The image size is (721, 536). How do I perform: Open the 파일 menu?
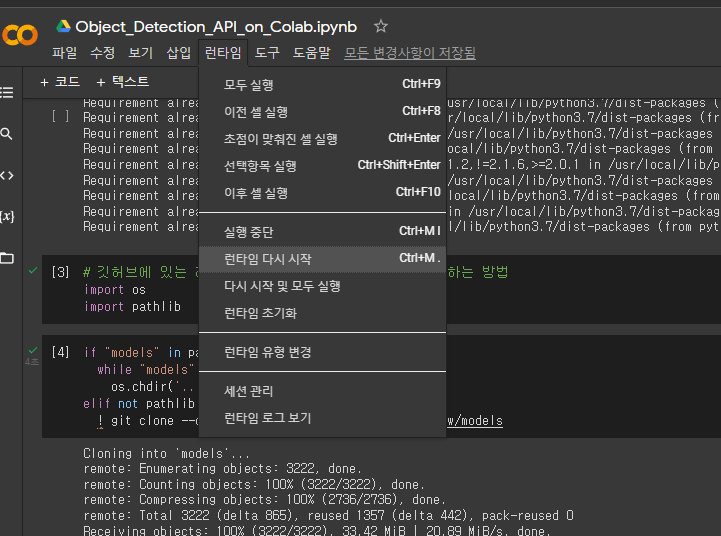click(x=64, y=52)
